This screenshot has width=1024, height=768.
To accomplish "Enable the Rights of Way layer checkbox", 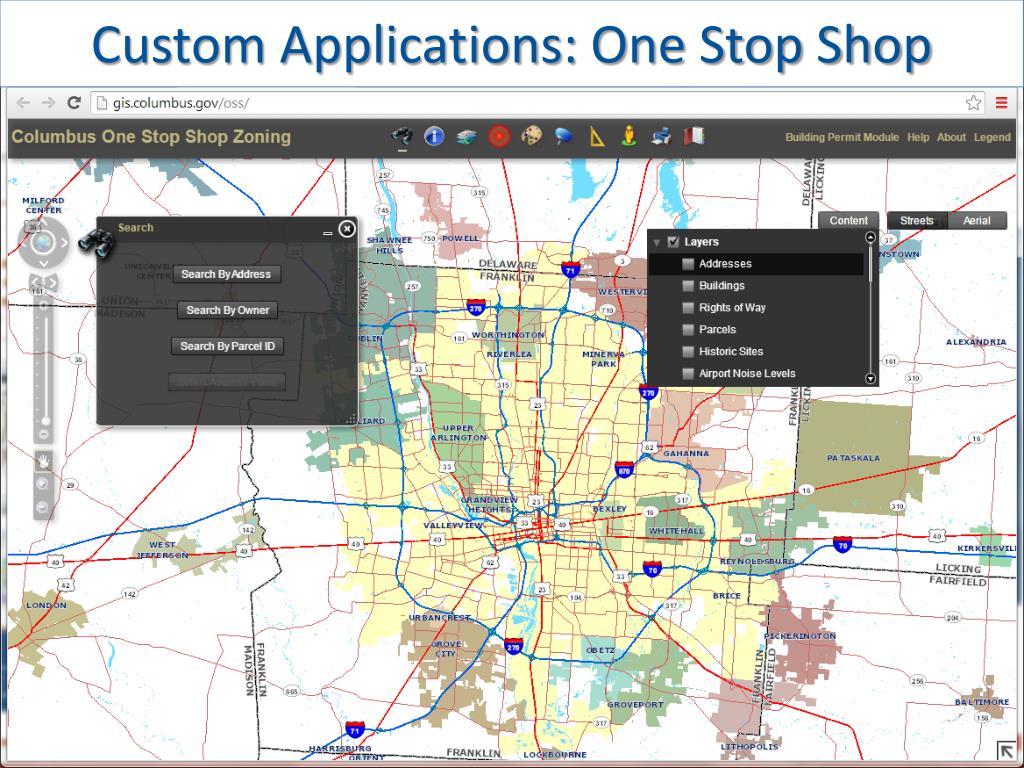I will coord(688,308).
